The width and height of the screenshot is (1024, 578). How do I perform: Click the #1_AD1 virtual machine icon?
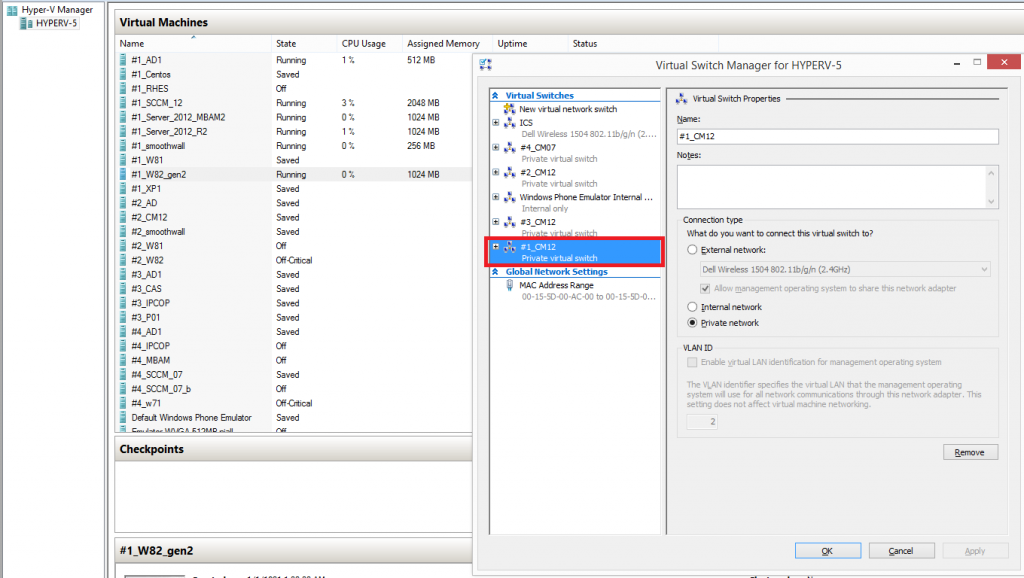[124, 60]
